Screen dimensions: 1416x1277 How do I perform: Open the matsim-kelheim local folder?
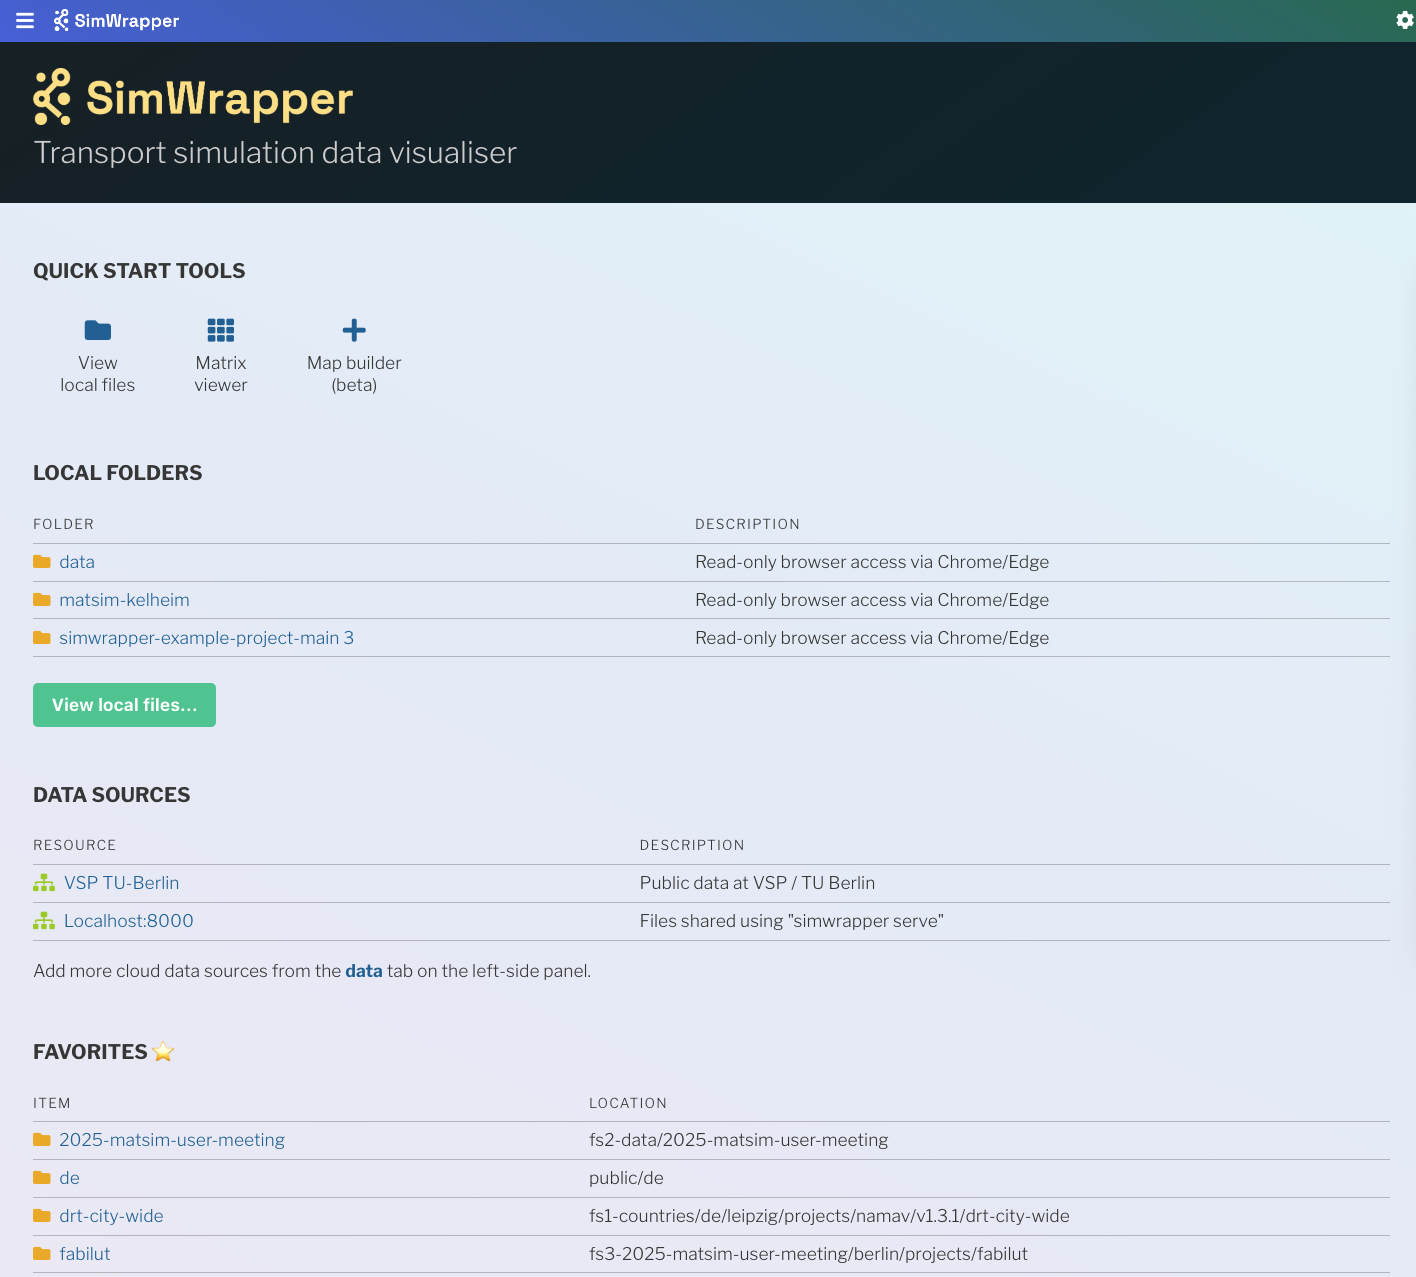[x=124, y=600]
